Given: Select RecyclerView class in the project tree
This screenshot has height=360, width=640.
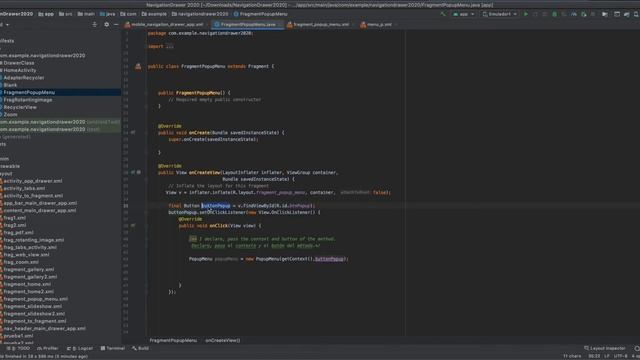Looking at the screenshot, I should 20,107.
